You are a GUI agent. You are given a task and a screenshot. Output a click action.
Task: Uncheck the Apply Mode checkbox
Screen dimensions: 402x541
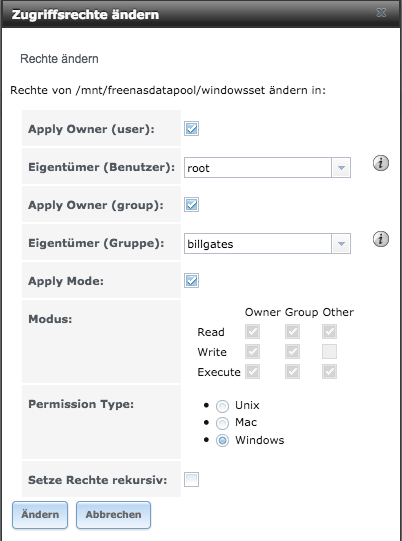tap(191, 281)
